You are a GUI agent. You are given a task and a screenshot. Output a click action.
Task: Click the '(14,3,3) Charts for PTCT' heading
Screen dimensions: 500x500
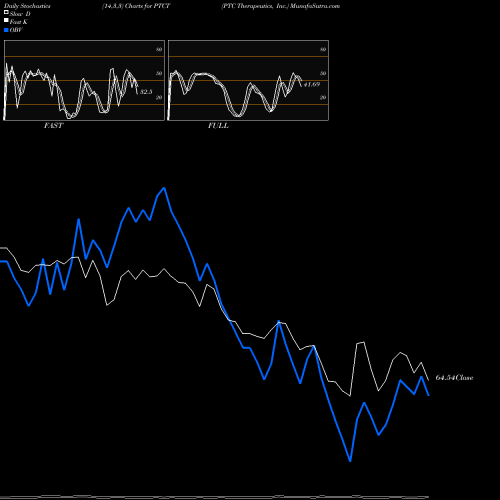pos(136,6)
